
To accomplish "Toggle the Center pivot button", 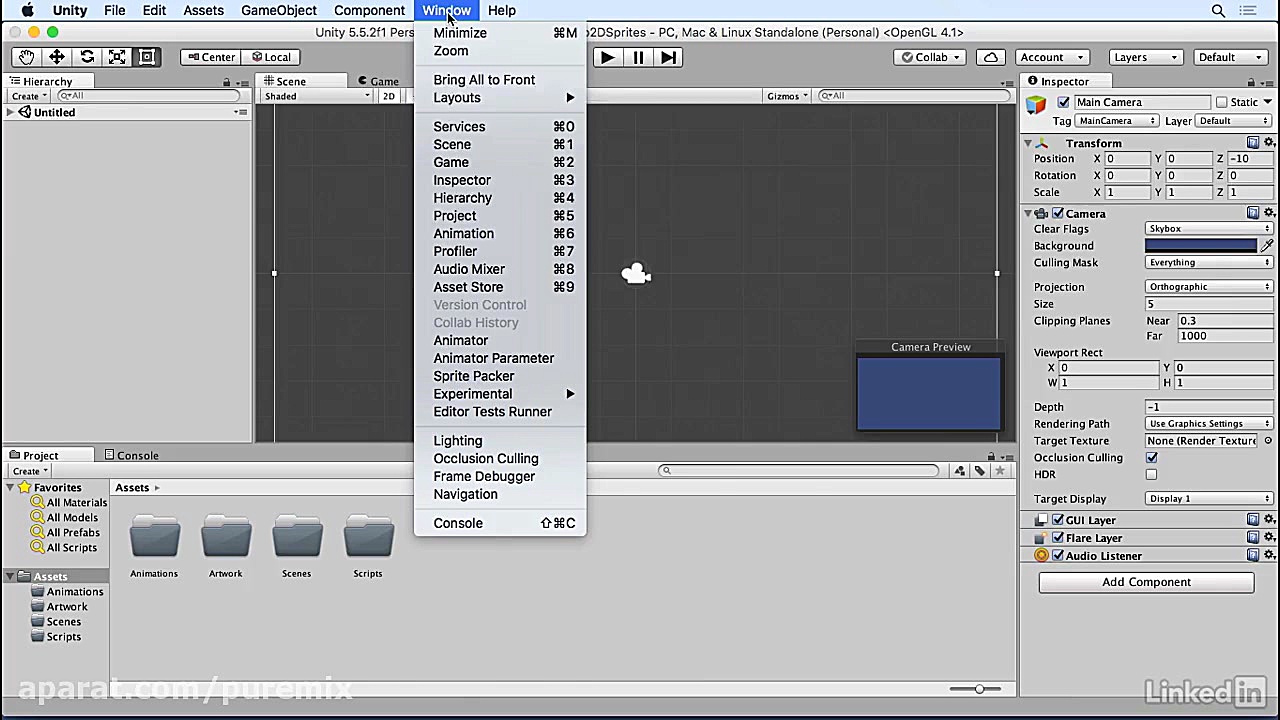I will coord(210,57).
